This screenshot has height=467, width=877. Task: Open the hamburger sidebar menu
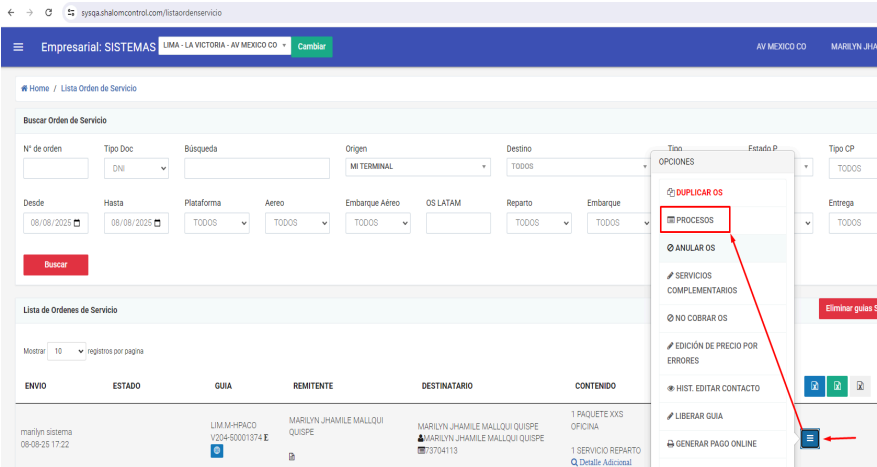click(18, 47)
